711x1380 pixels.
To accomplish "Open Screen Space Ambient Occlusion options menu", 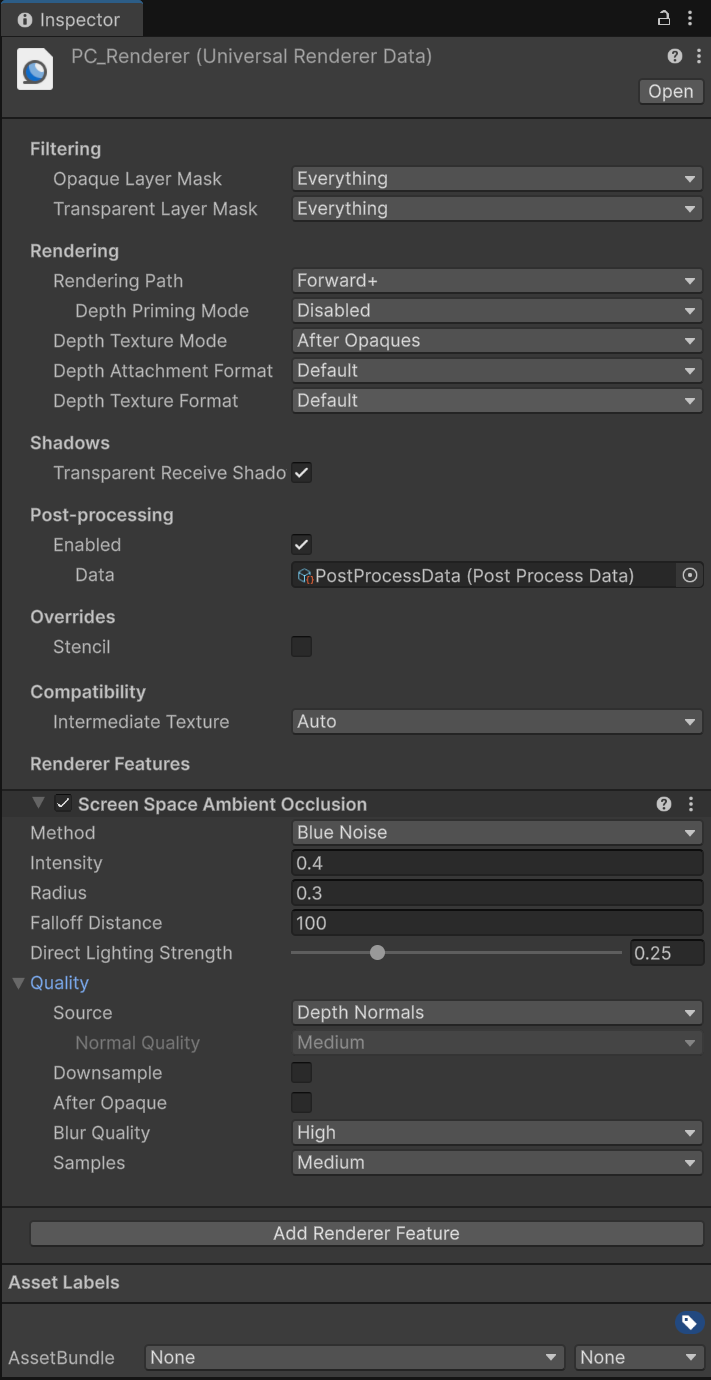I will 690,804.
